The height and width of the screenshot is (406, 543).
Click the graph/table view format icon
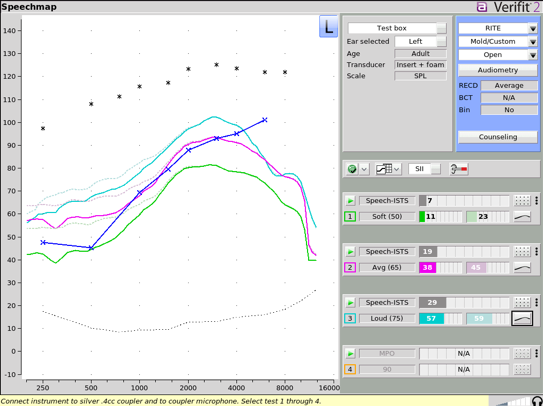(384, 169)
